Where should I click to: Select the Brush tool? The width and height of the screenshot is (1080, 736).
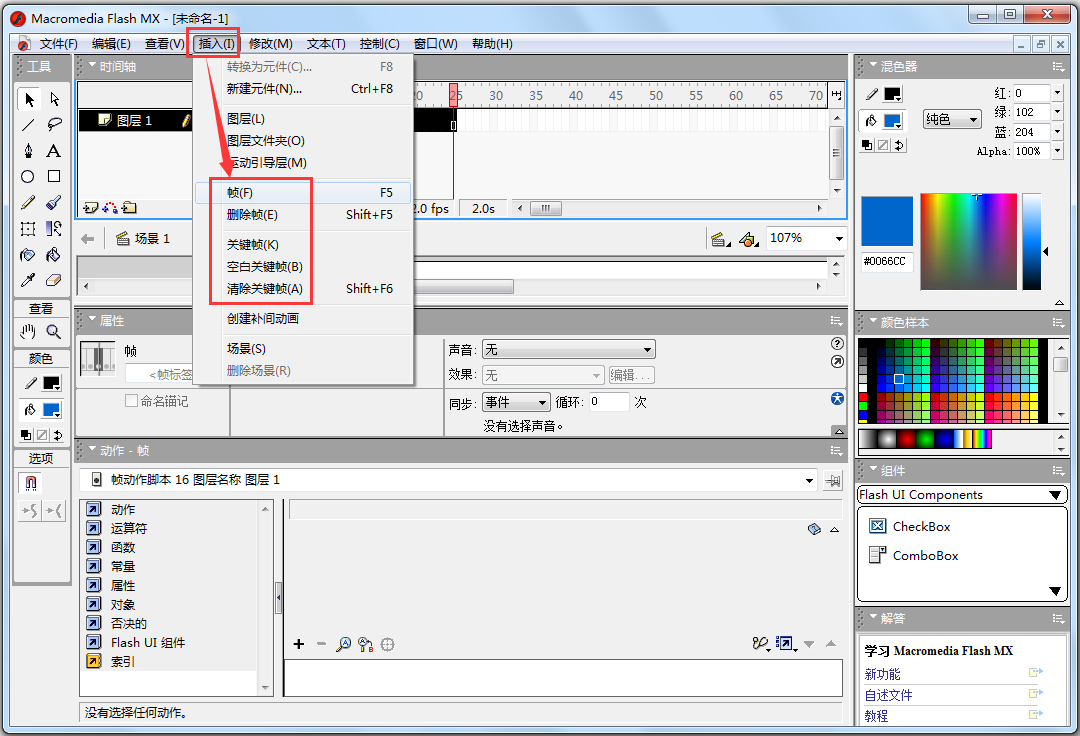click(x=54, y=202)
